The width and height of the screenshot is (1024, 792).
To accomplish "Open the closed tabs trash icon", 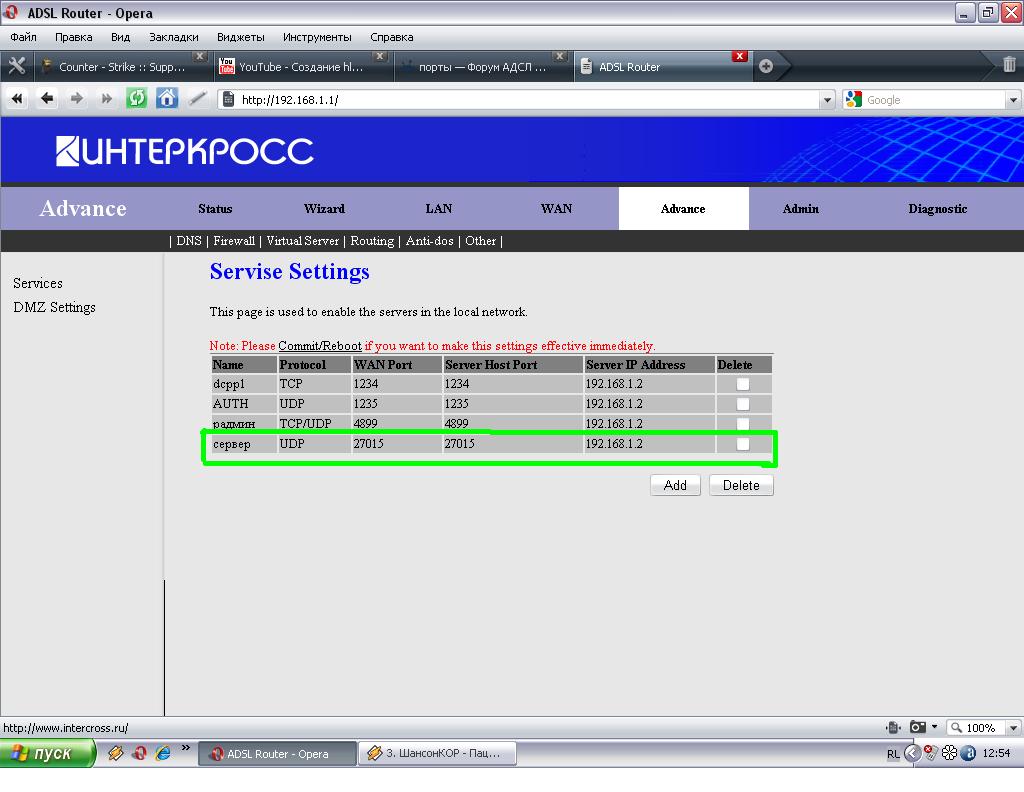I will click(1009, 65).
